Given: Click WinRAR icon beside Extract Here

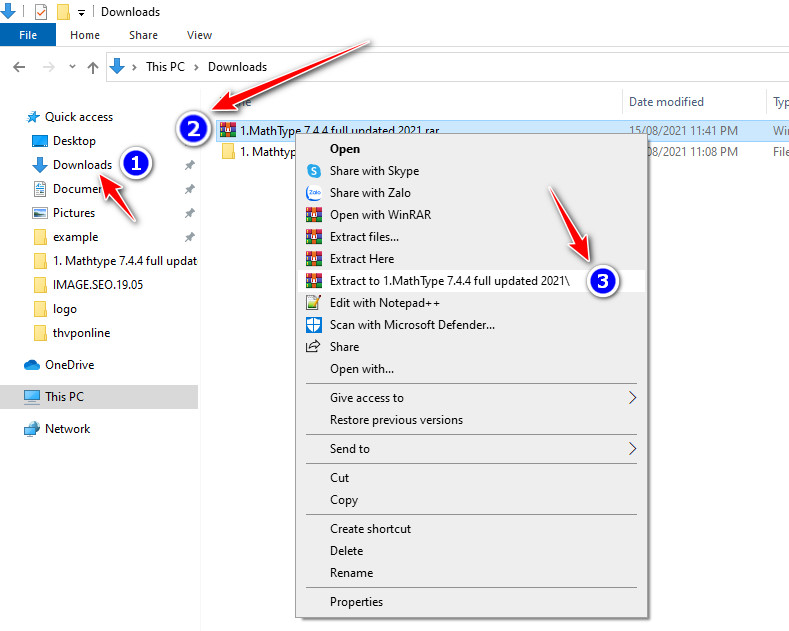Looking at the screenshot, I should coord(313,259).
